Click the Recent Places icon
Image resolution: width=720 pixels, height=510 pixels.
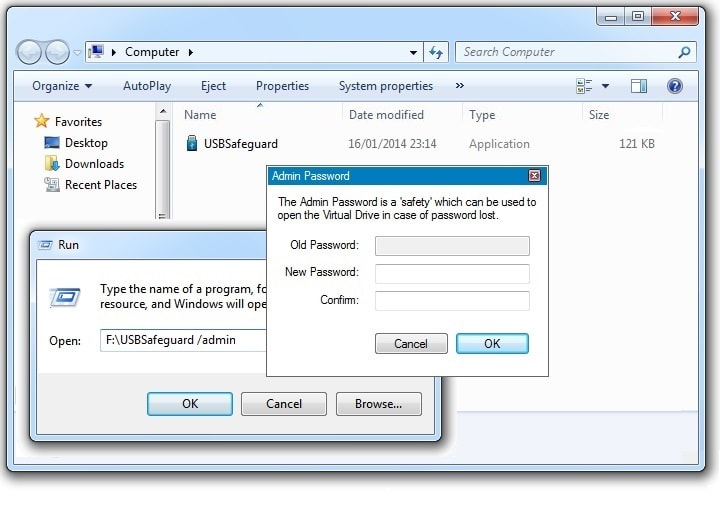52,185
